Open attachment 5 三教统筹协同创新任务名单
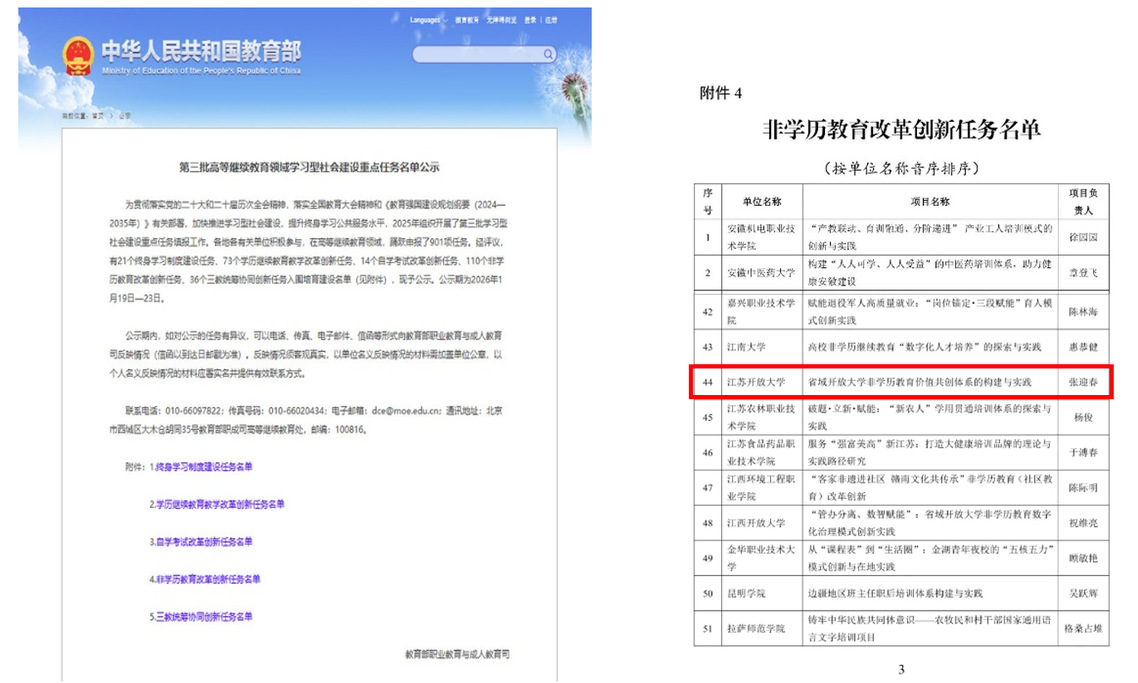Viewport: 1138px width, 683px height. coord(201,616)
